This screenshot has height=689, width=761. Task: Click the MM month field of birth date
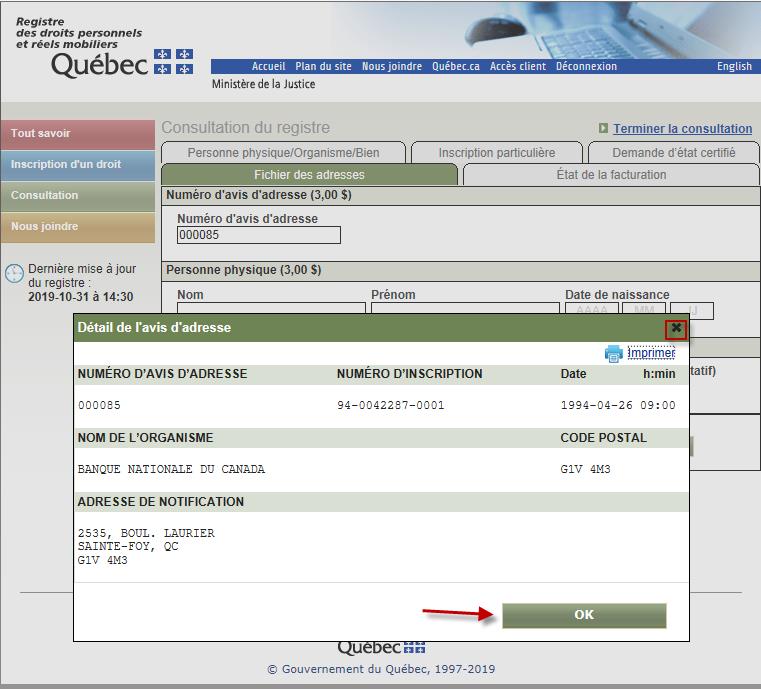[x=644, y=308]
